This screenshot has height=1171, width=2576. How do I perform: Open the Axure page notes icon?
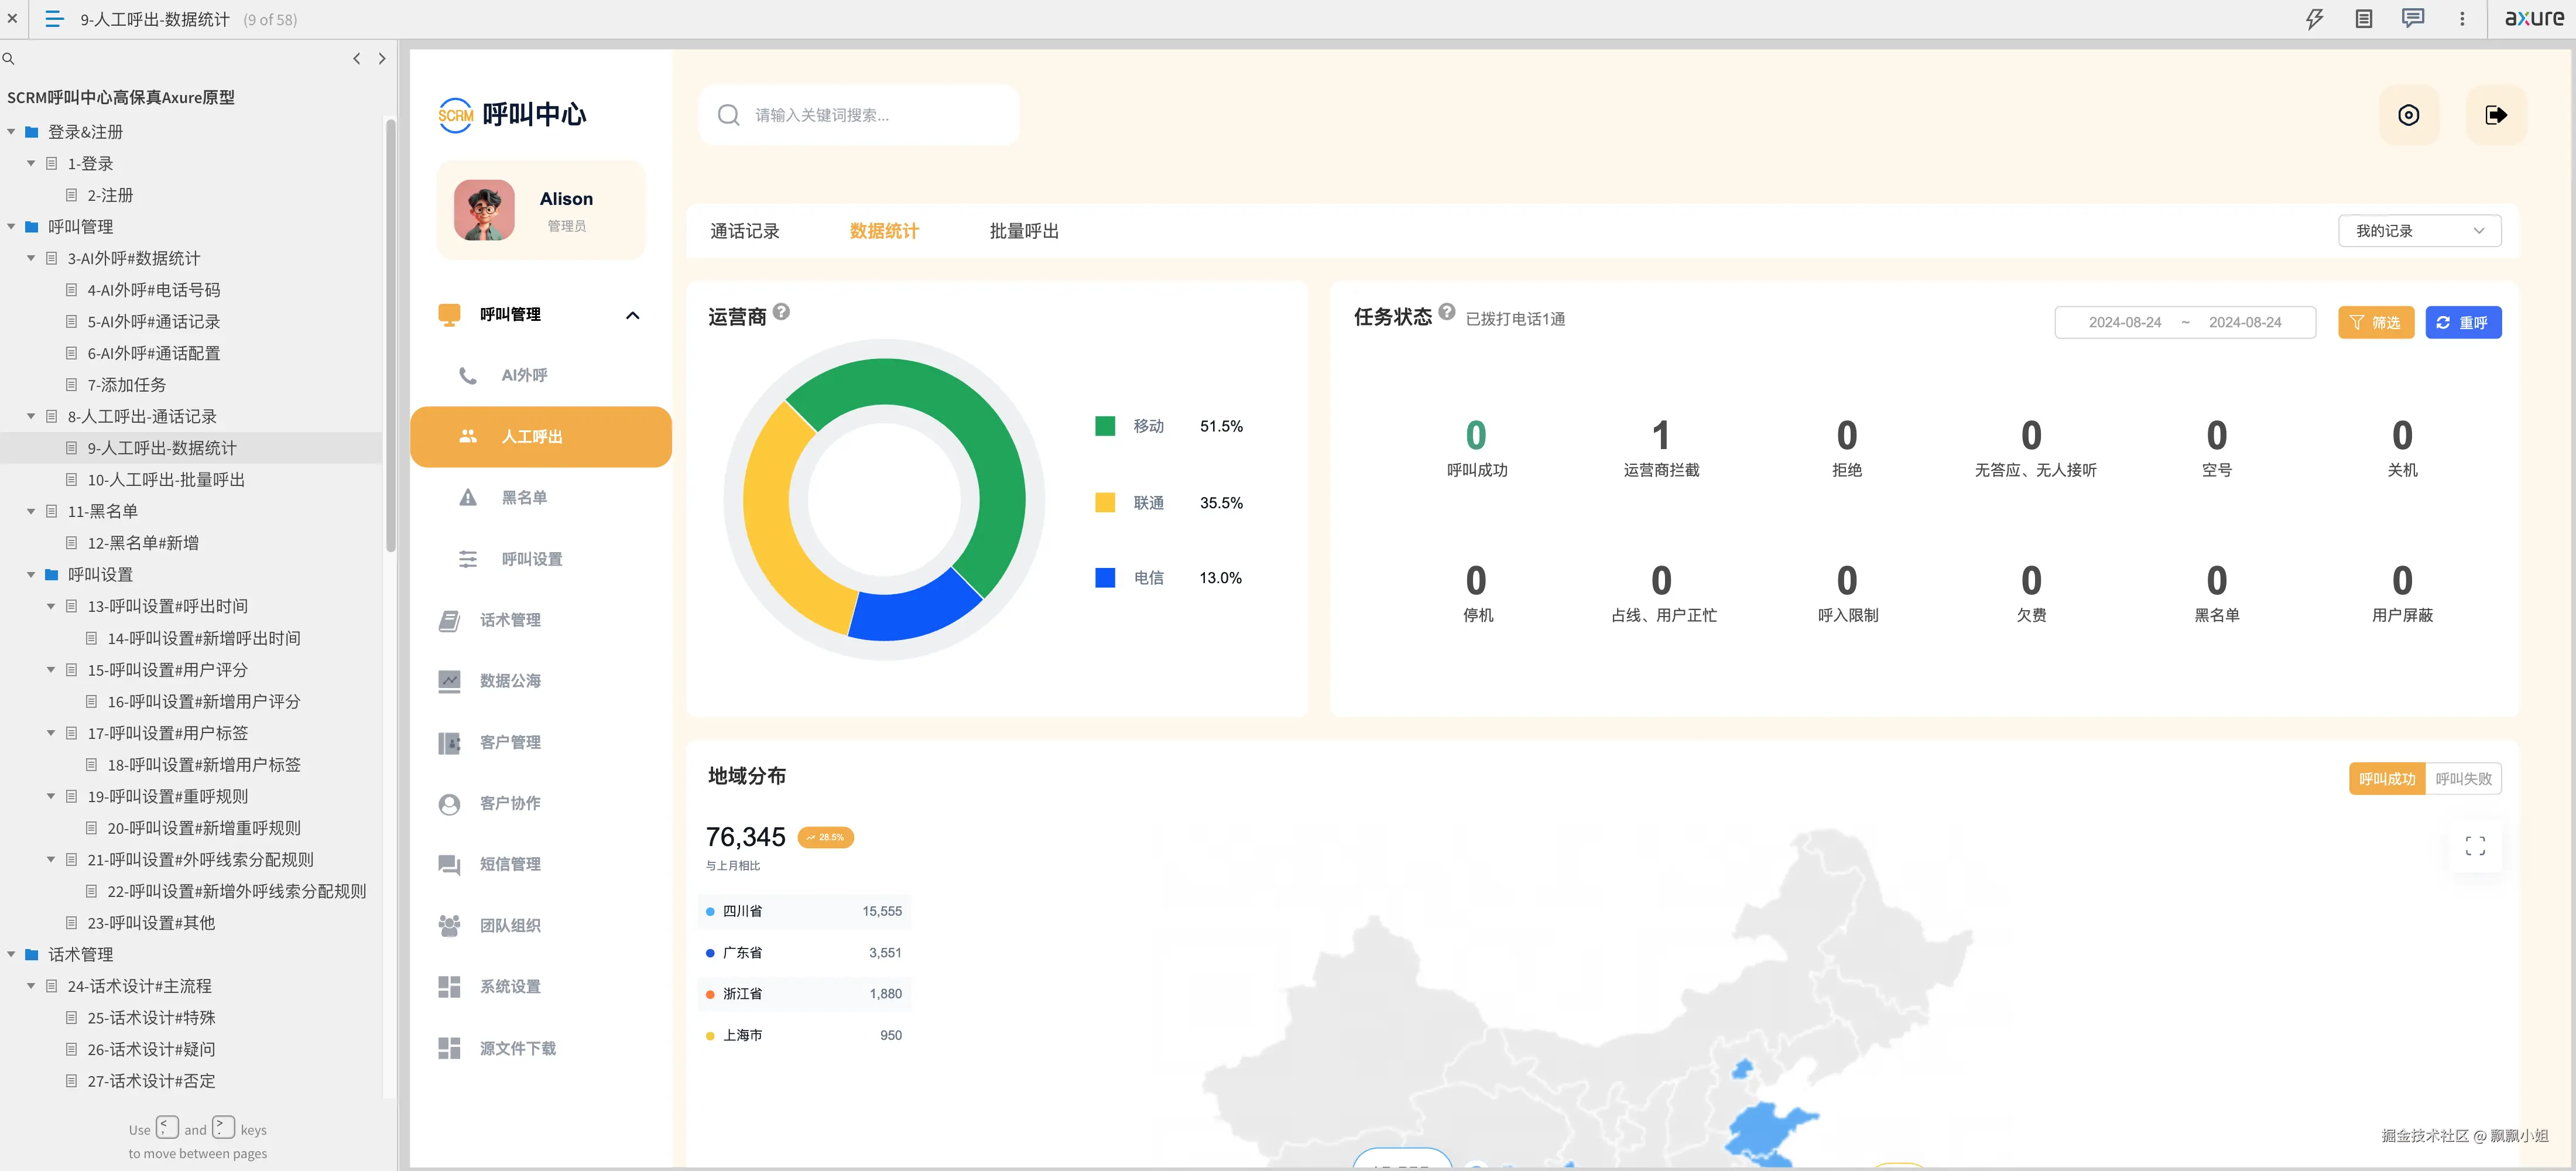(2363, 19)
